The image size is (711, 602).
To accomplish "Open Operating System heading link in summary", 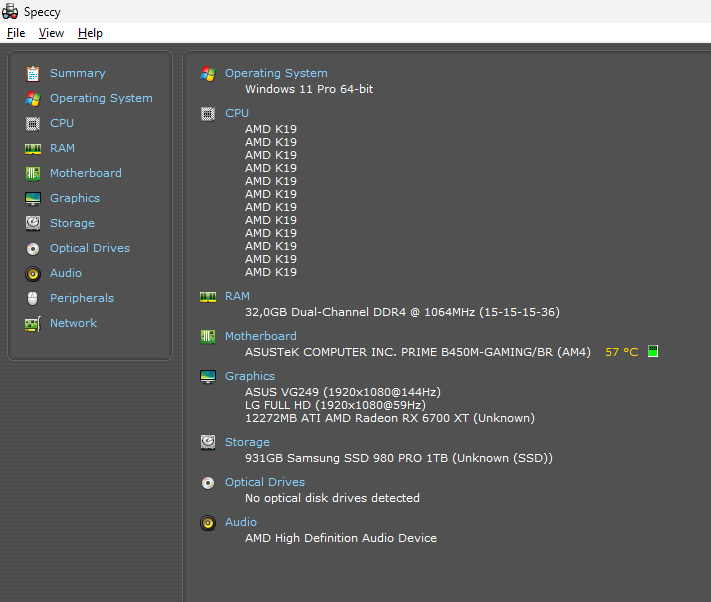I will (276, 73).
